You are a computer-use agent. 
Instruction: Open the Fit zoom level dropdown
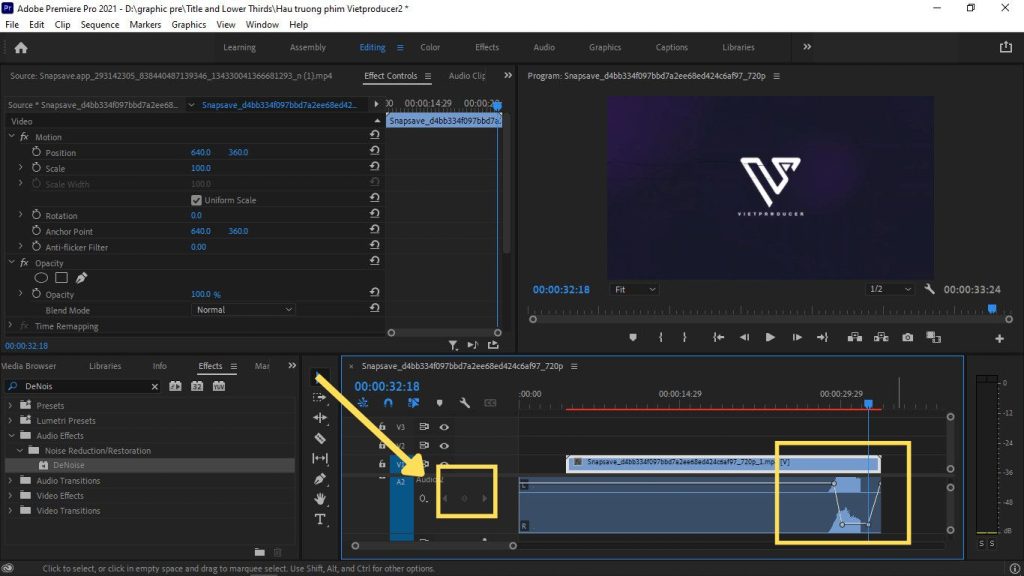pos(635,289)
